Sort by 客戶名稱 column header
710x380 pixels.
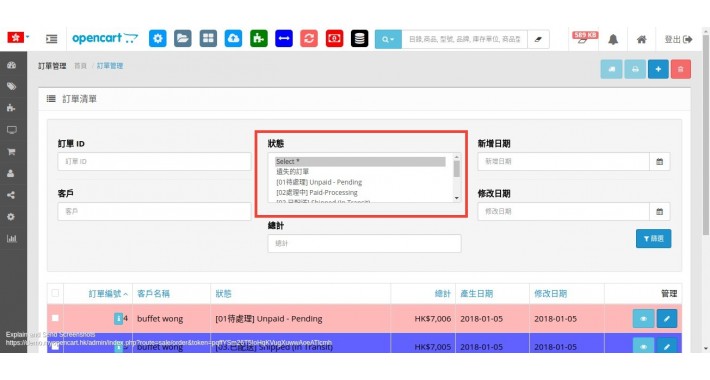tap(154, 294)
